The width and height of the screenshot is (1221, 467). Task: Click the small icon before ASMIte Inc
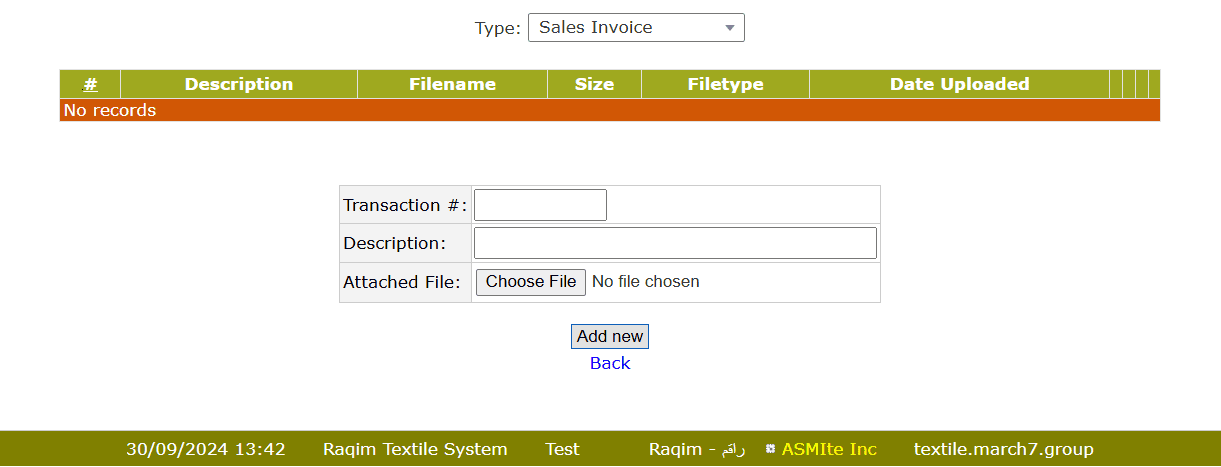(x=770, y=449)
